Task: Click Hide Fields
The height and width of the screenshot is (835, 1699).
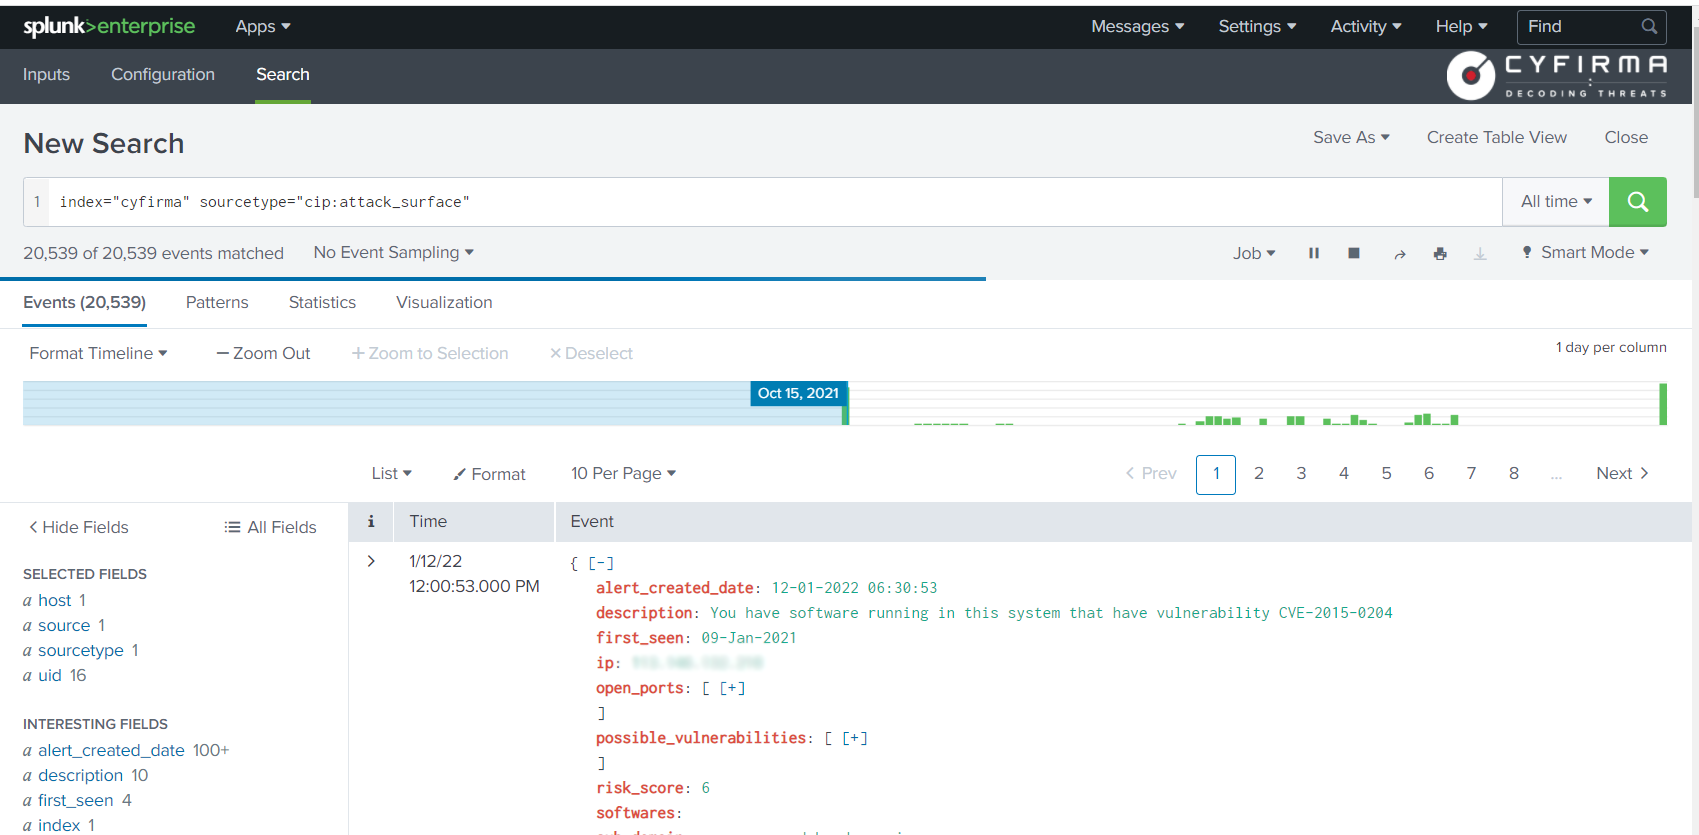Action: pos(78,528)
